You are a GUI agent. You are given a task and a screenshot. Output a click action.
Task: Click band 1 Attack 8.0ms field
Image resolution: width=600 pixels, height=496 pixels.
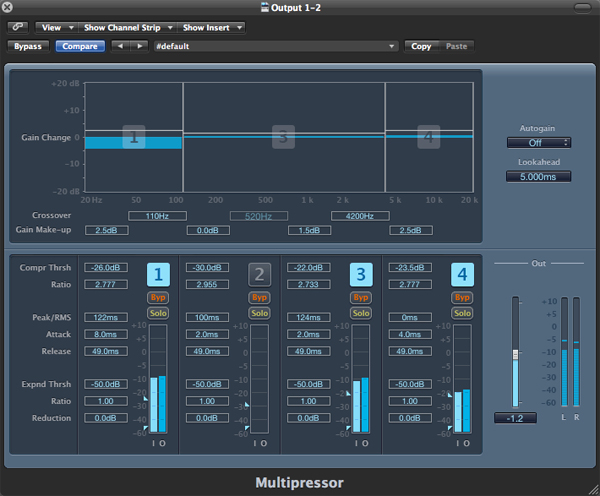tap(106, 334)
